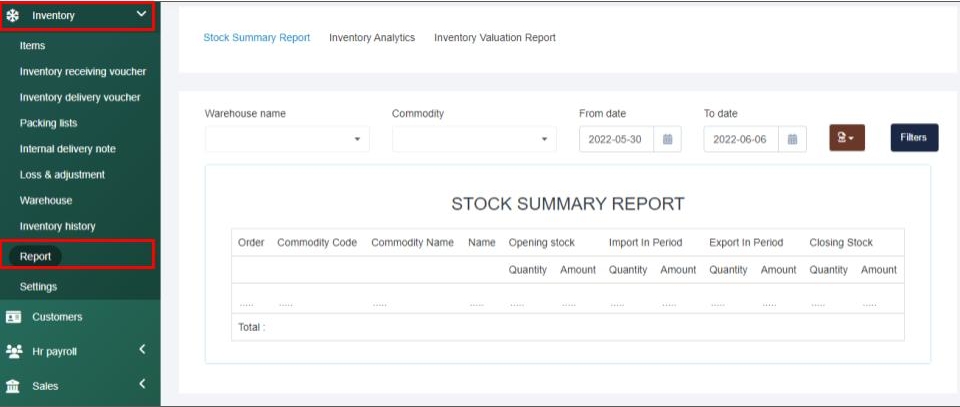The height and width of the screenshot is (407, 960).
Task: Click the Sales bank building icon
Action: click(x=14, y=386)
